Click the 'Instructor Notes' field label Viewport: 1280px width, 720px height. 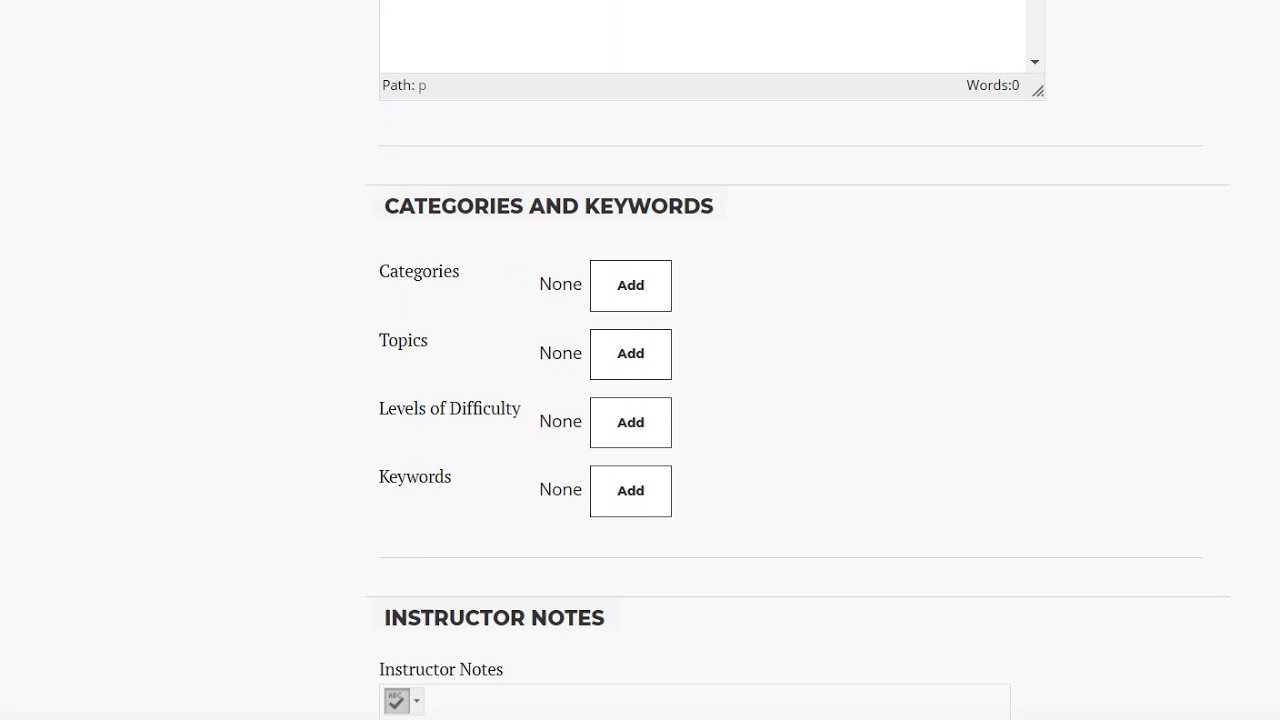pyautogui.click(x=441, y=669)
